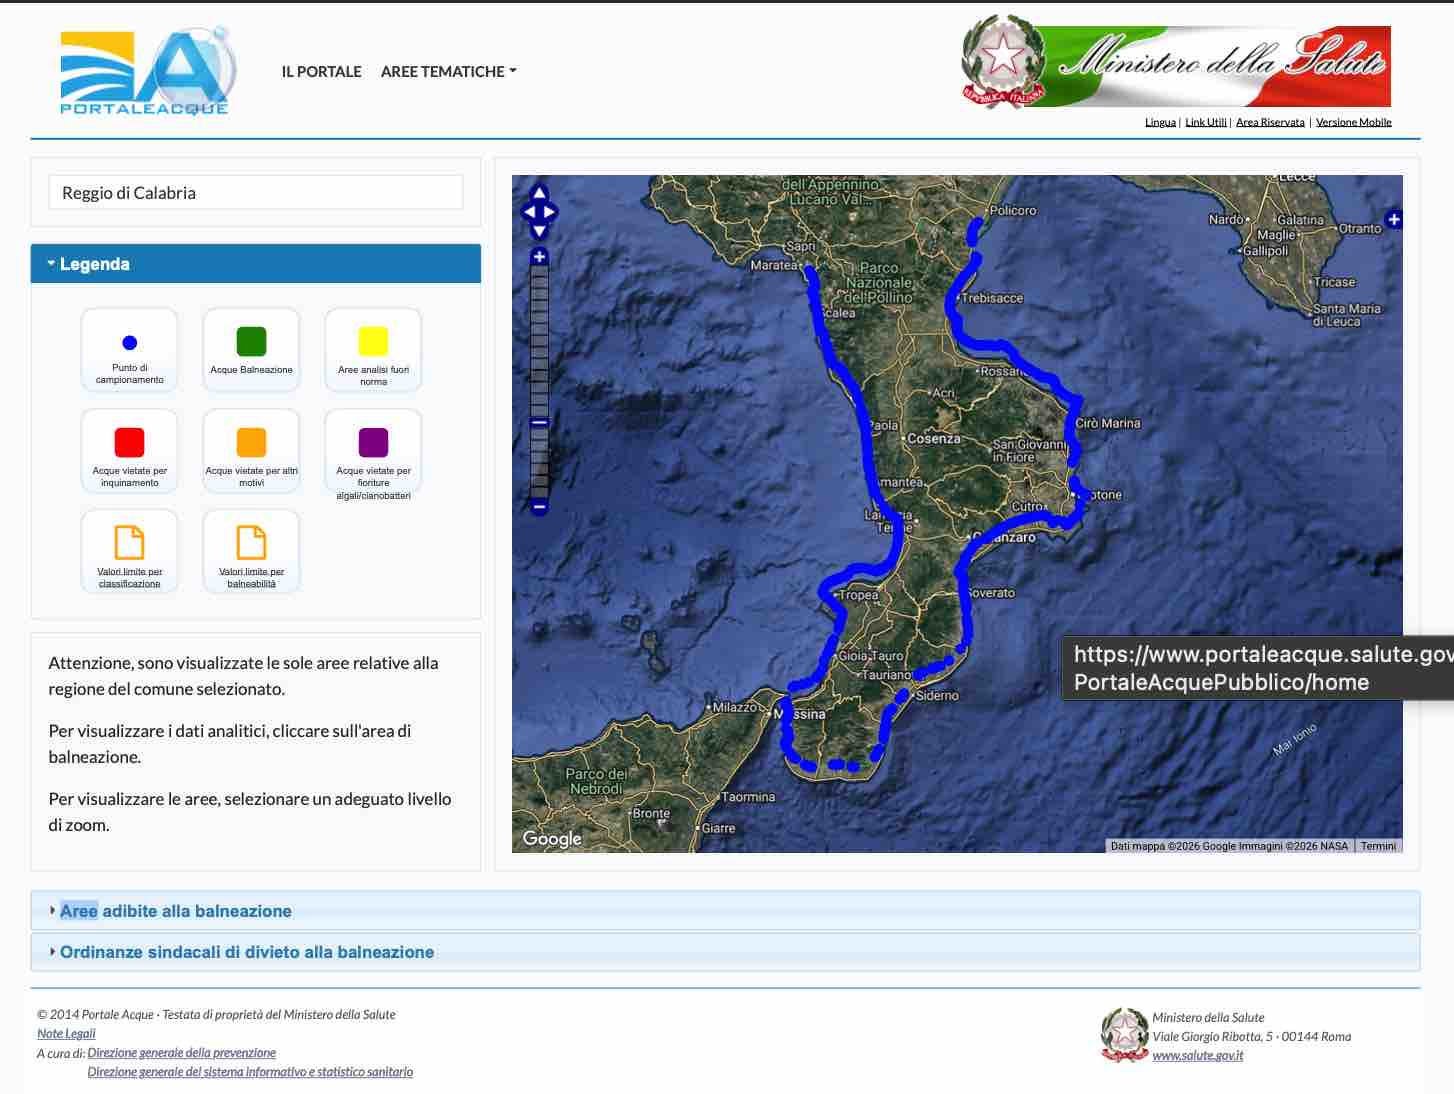
Task: Select the purple fioriture algali swatch
Action: 373,442
